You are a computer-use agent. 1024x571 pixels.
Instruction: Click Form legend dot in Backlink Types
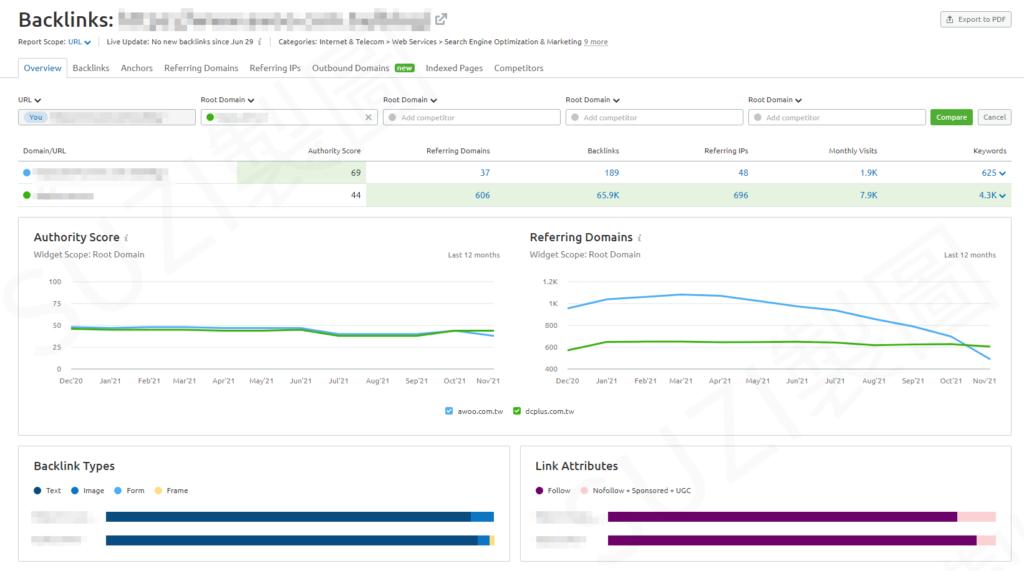(118, 491)
